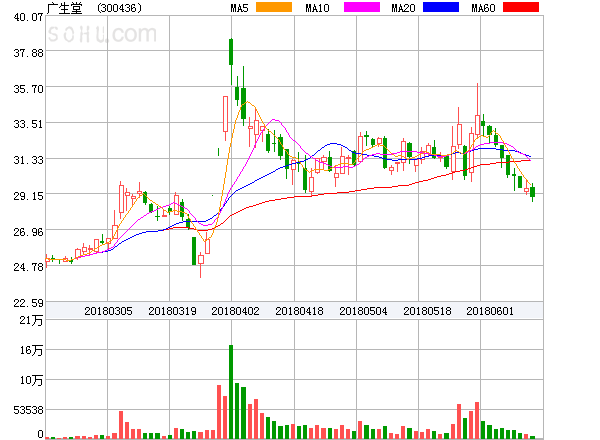Click the MA20 legend label
The height and width of the screenshot is (440, 600).
click(403, 8)
